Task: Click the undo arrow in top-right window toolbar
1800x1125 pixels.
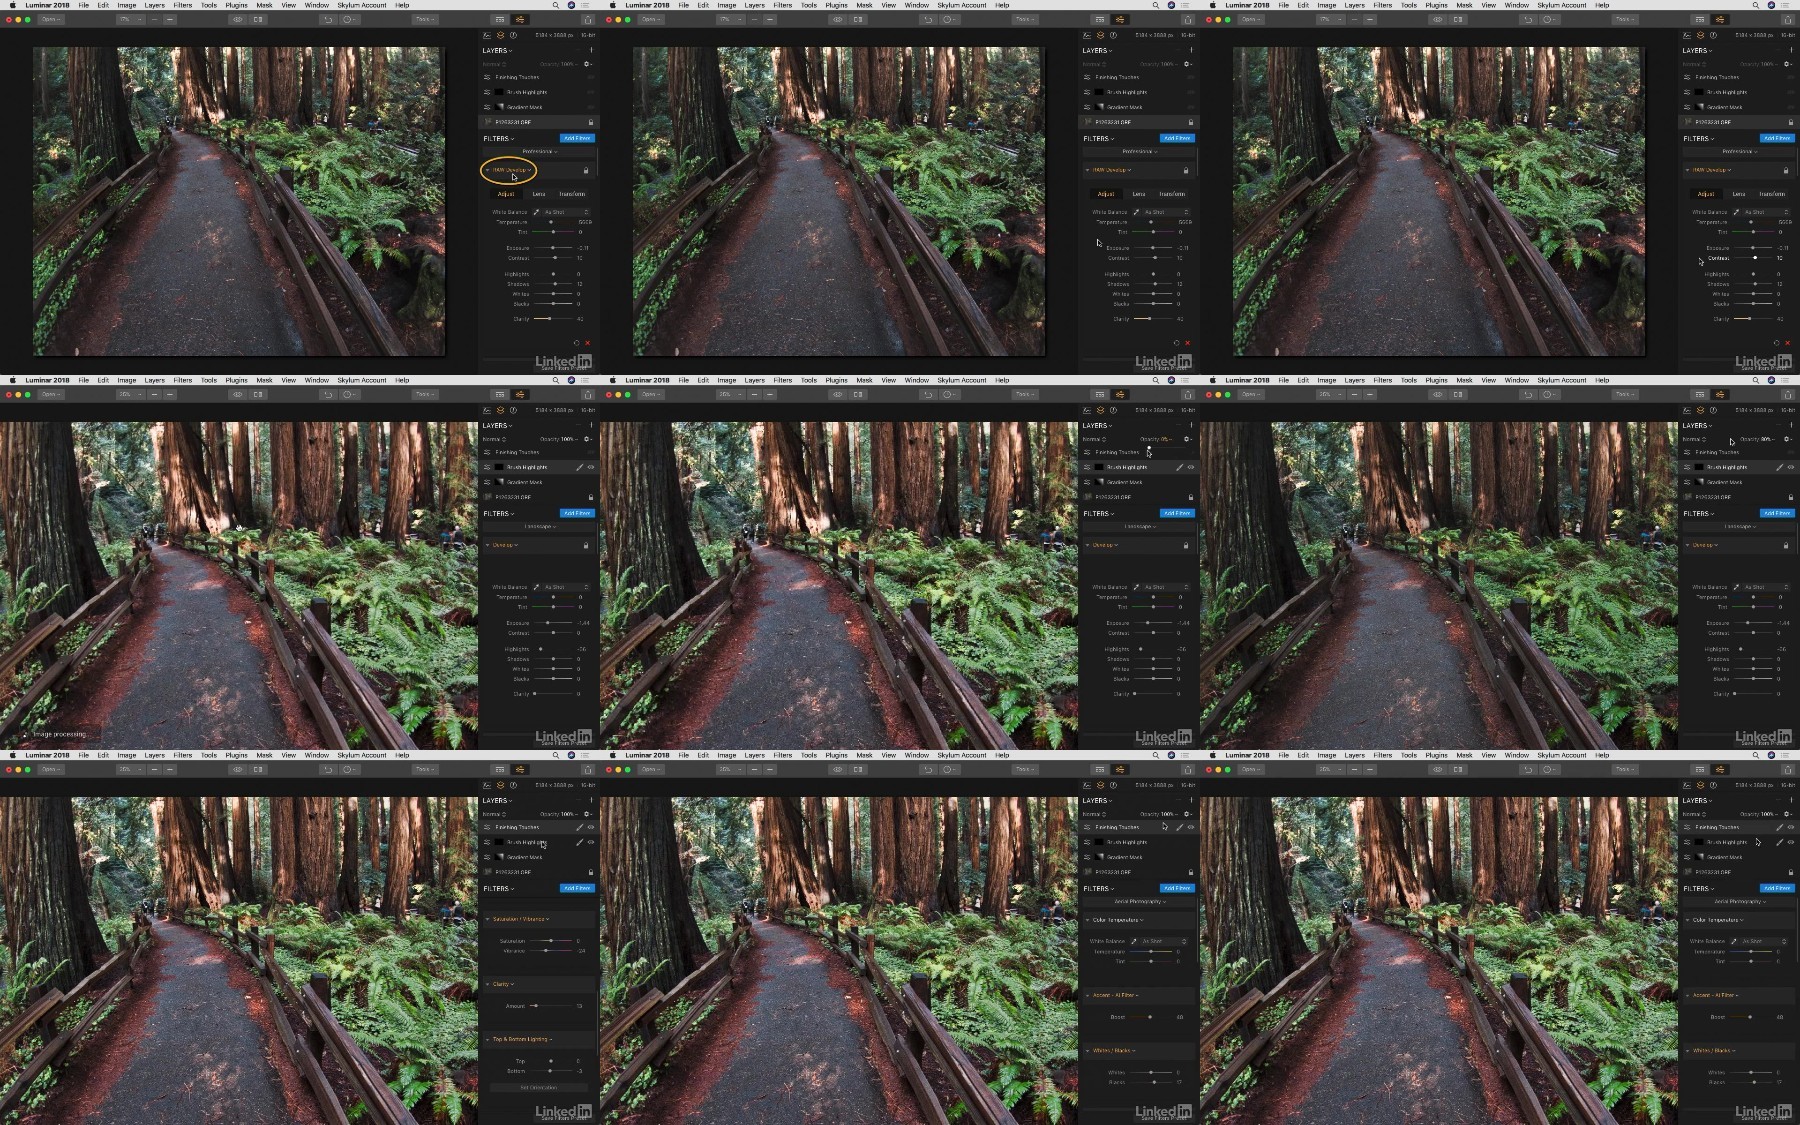Action: tap(1528, 19)
